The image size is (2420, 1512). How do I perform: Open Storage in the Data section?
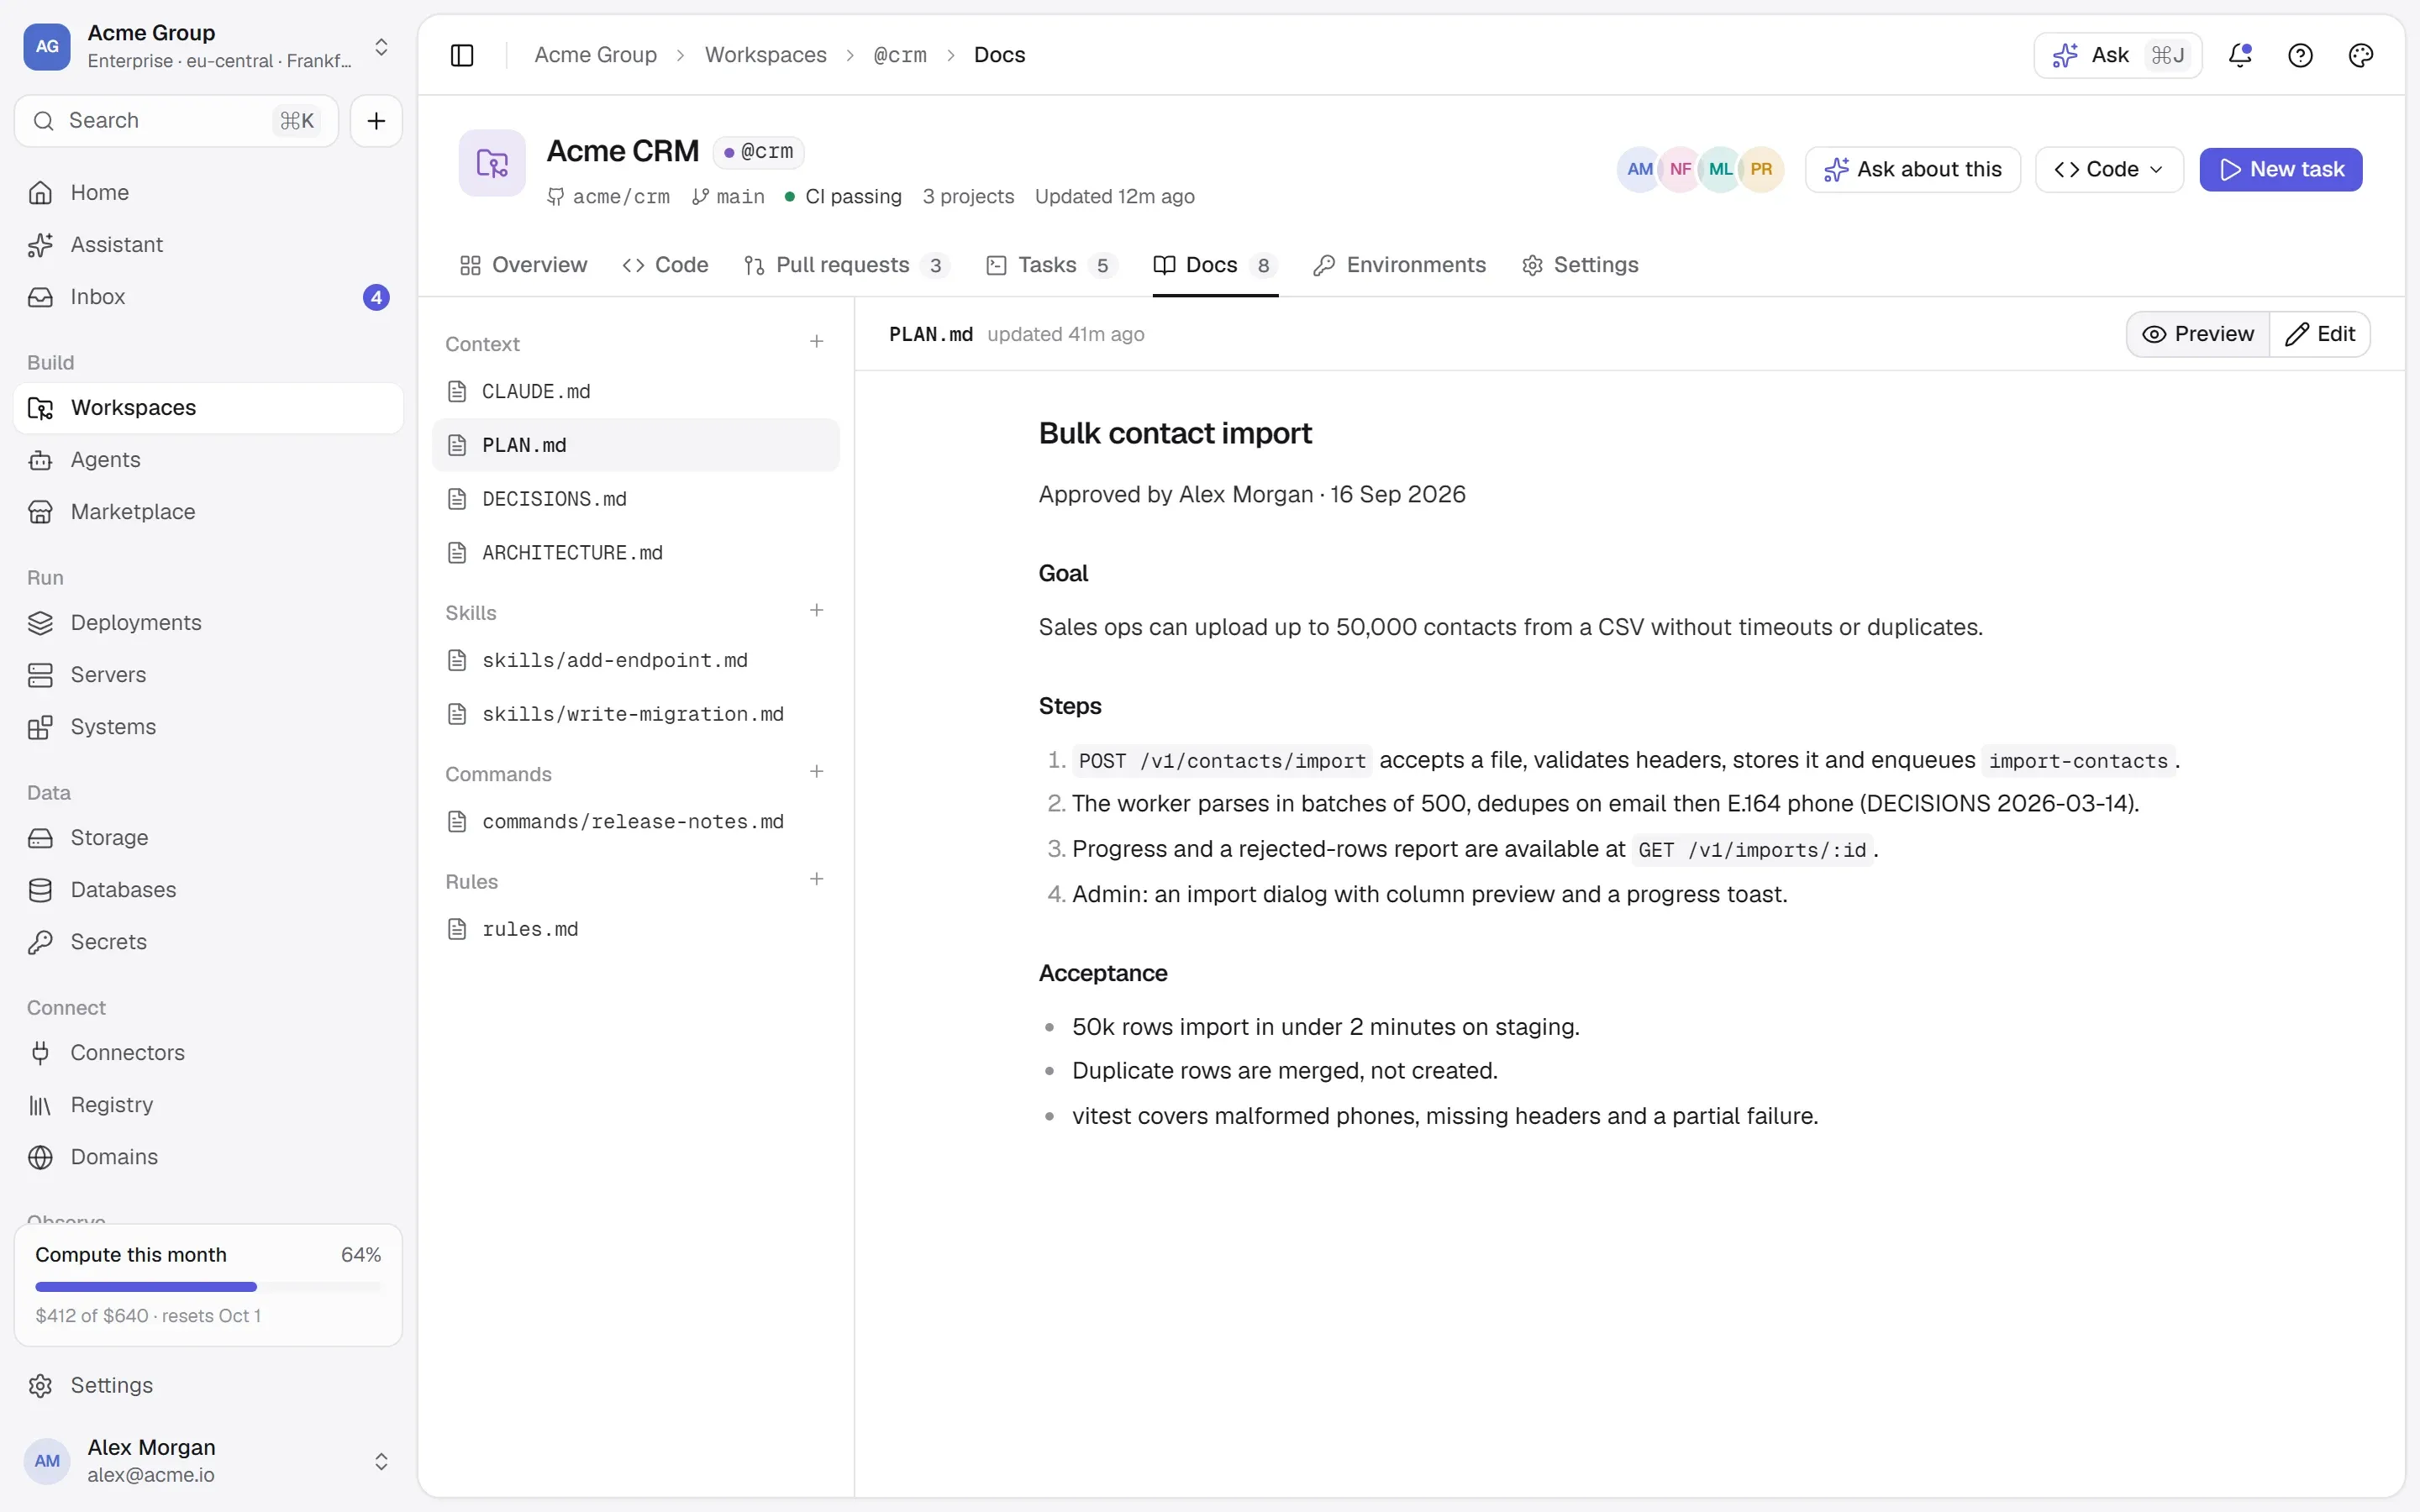coord(208,838)
